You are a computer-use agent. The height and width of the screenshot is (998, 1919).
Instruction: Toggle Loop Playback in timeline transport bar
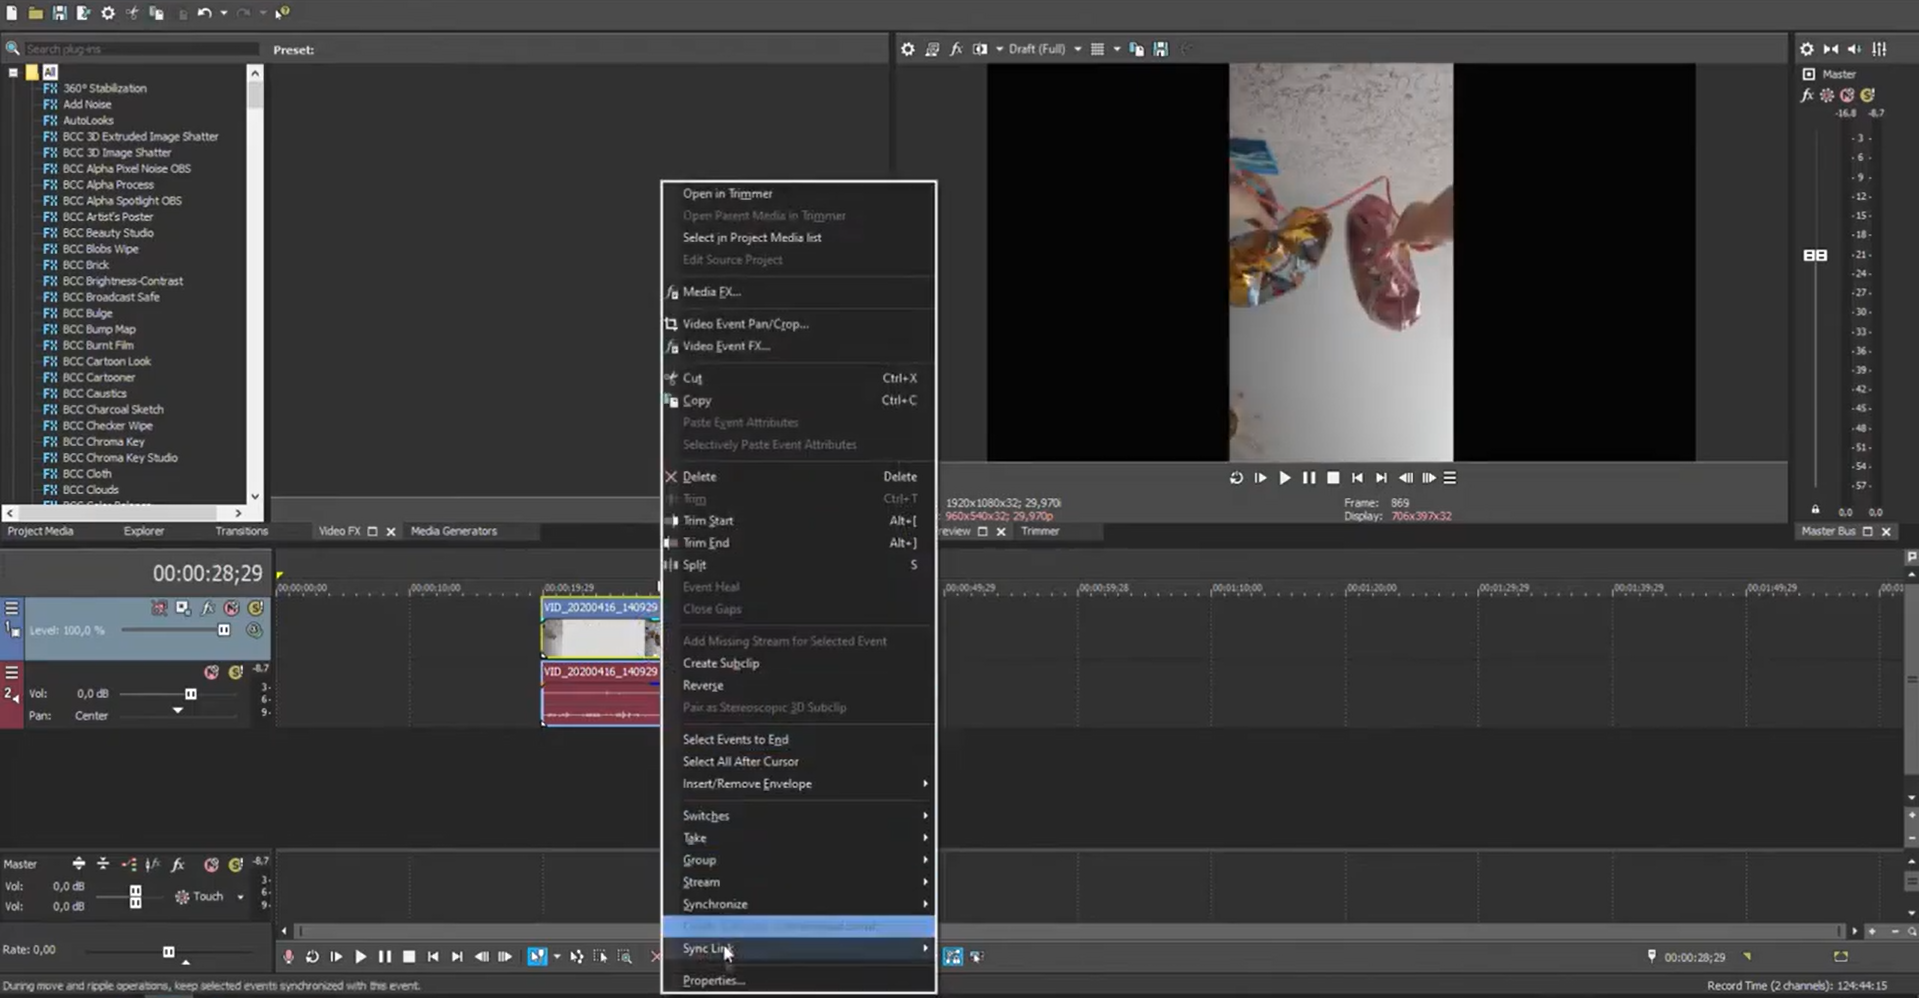point(312,957)
